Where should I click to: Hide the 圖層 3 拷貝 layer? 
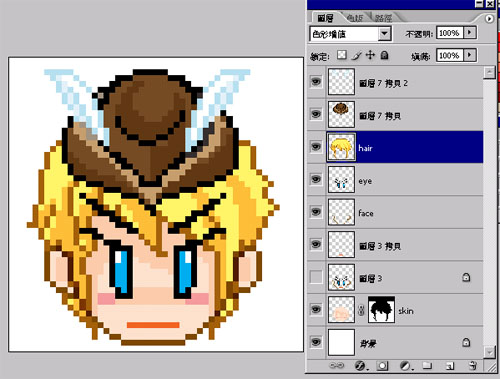click(316, 244)
